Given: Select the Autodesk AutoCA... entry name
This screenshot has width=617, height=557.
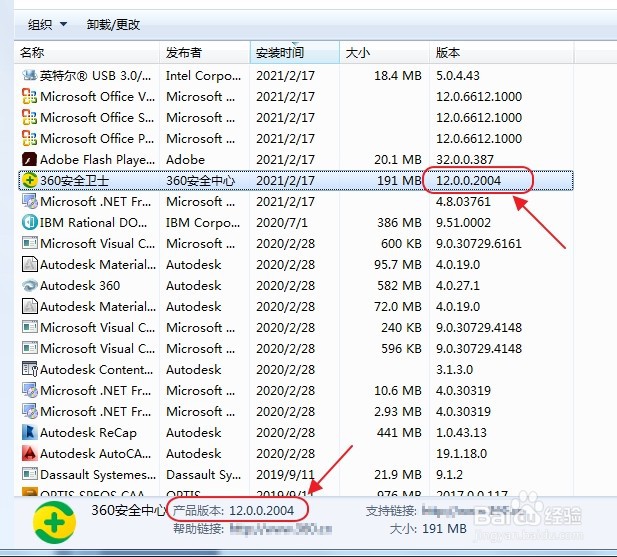Looking at the screenshot, I should (96, 454).
